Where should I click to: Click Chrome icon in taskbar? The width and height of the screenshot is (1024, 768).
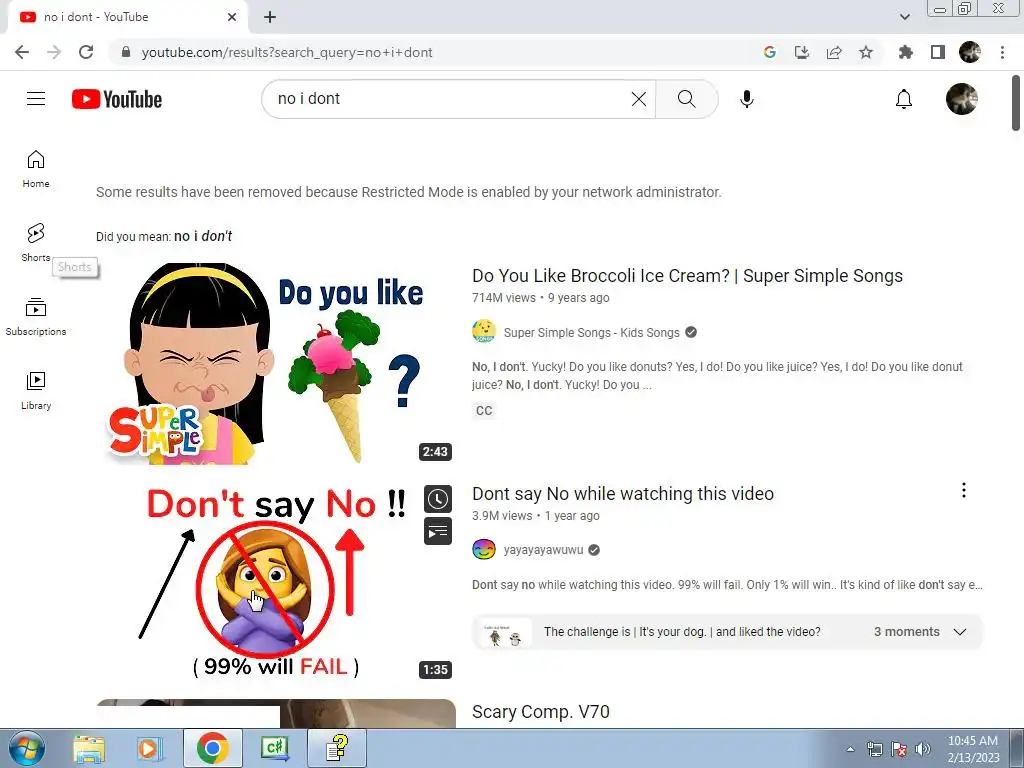tap(212, 748)
